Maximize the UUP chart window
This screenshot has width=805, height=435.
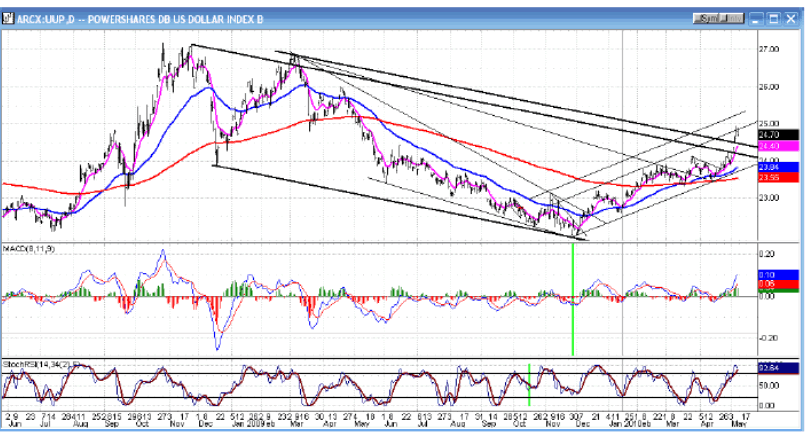pos(773,19)
